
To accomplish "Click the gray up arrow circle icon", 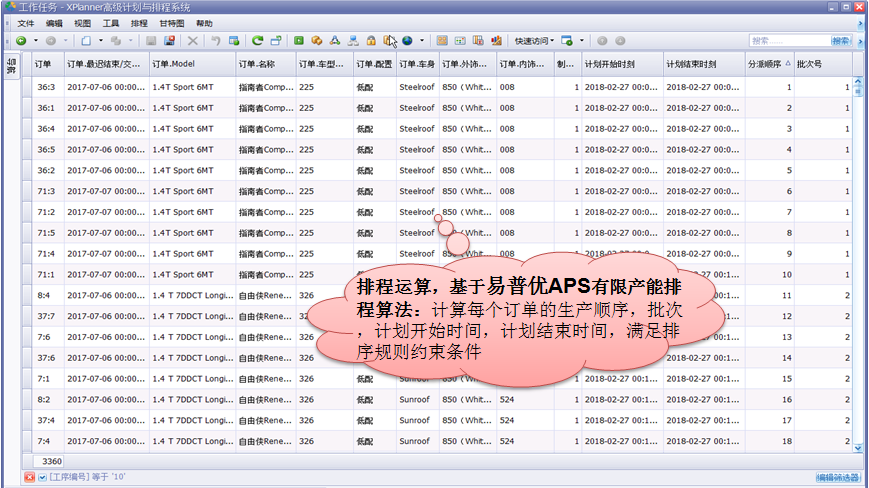I will click(602, 41).
